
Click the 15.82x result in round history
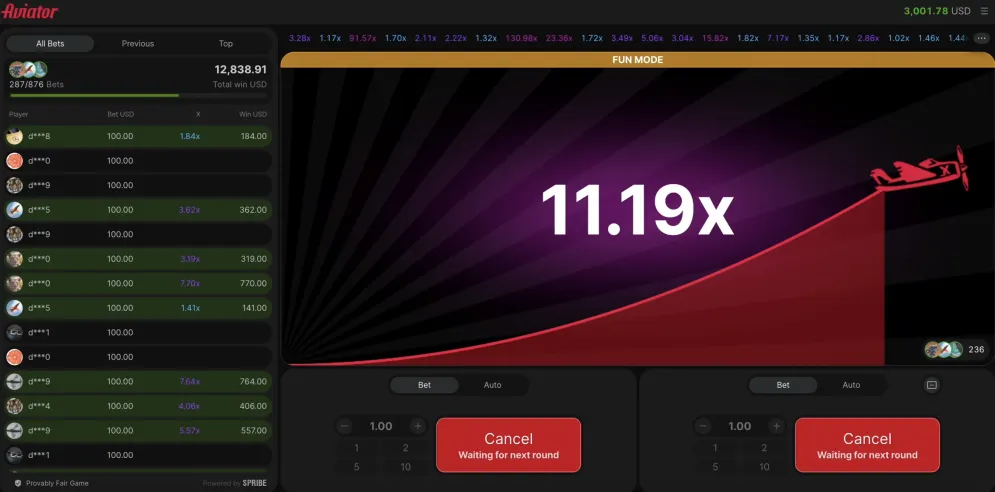(715, 38)
